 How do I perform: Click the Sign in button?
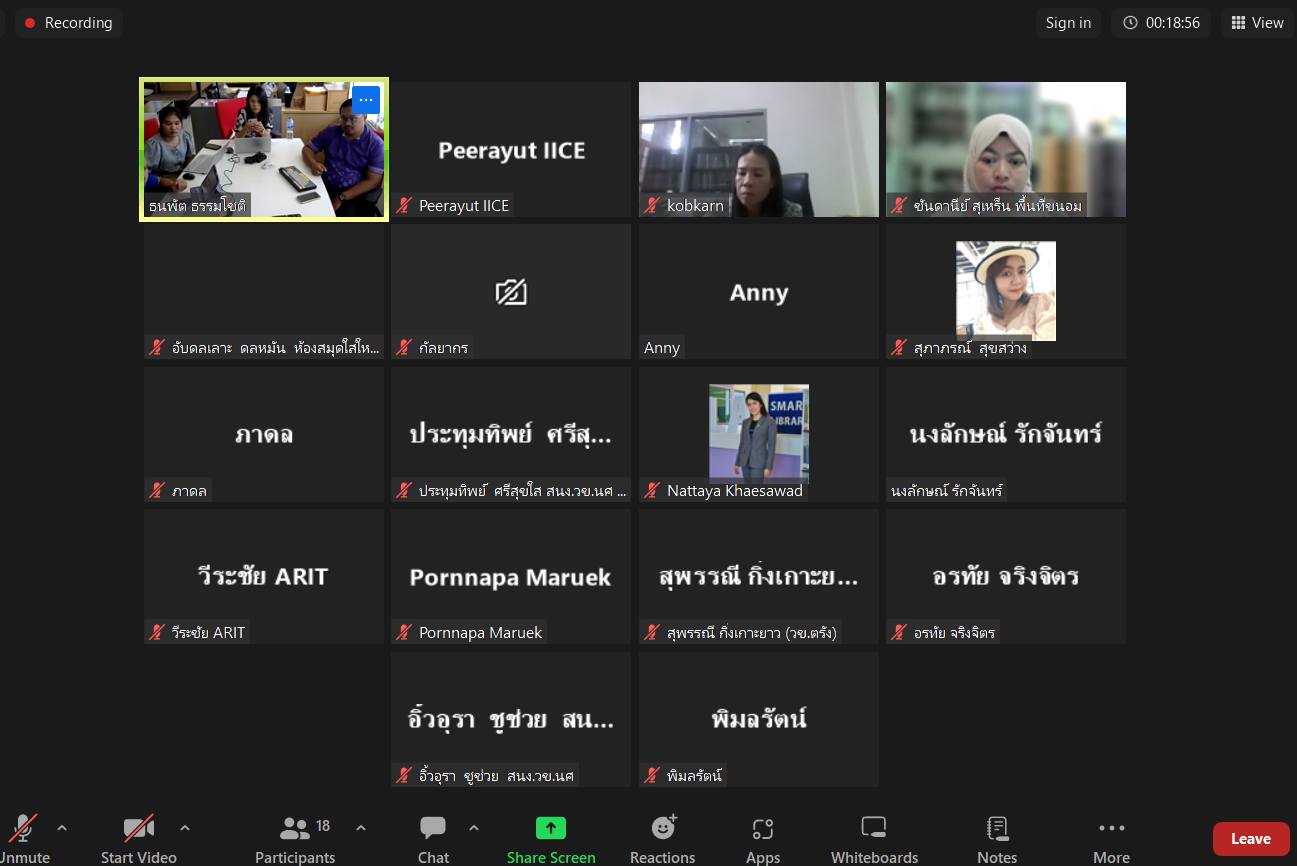point(1068,23)
